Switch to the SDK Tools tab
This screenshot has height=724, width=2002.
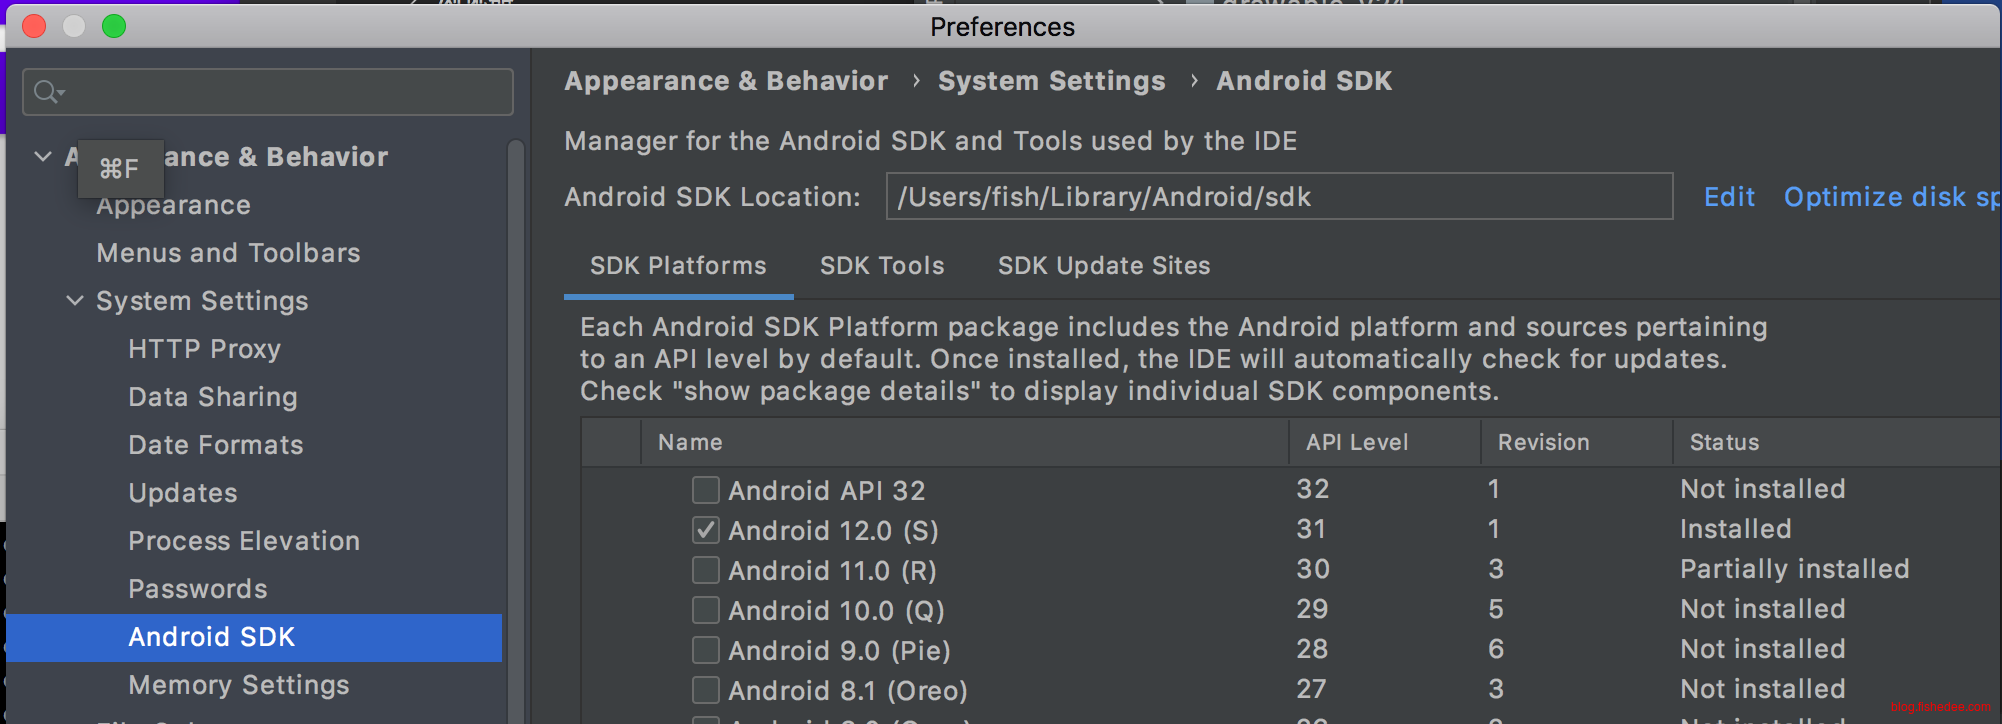881,266
